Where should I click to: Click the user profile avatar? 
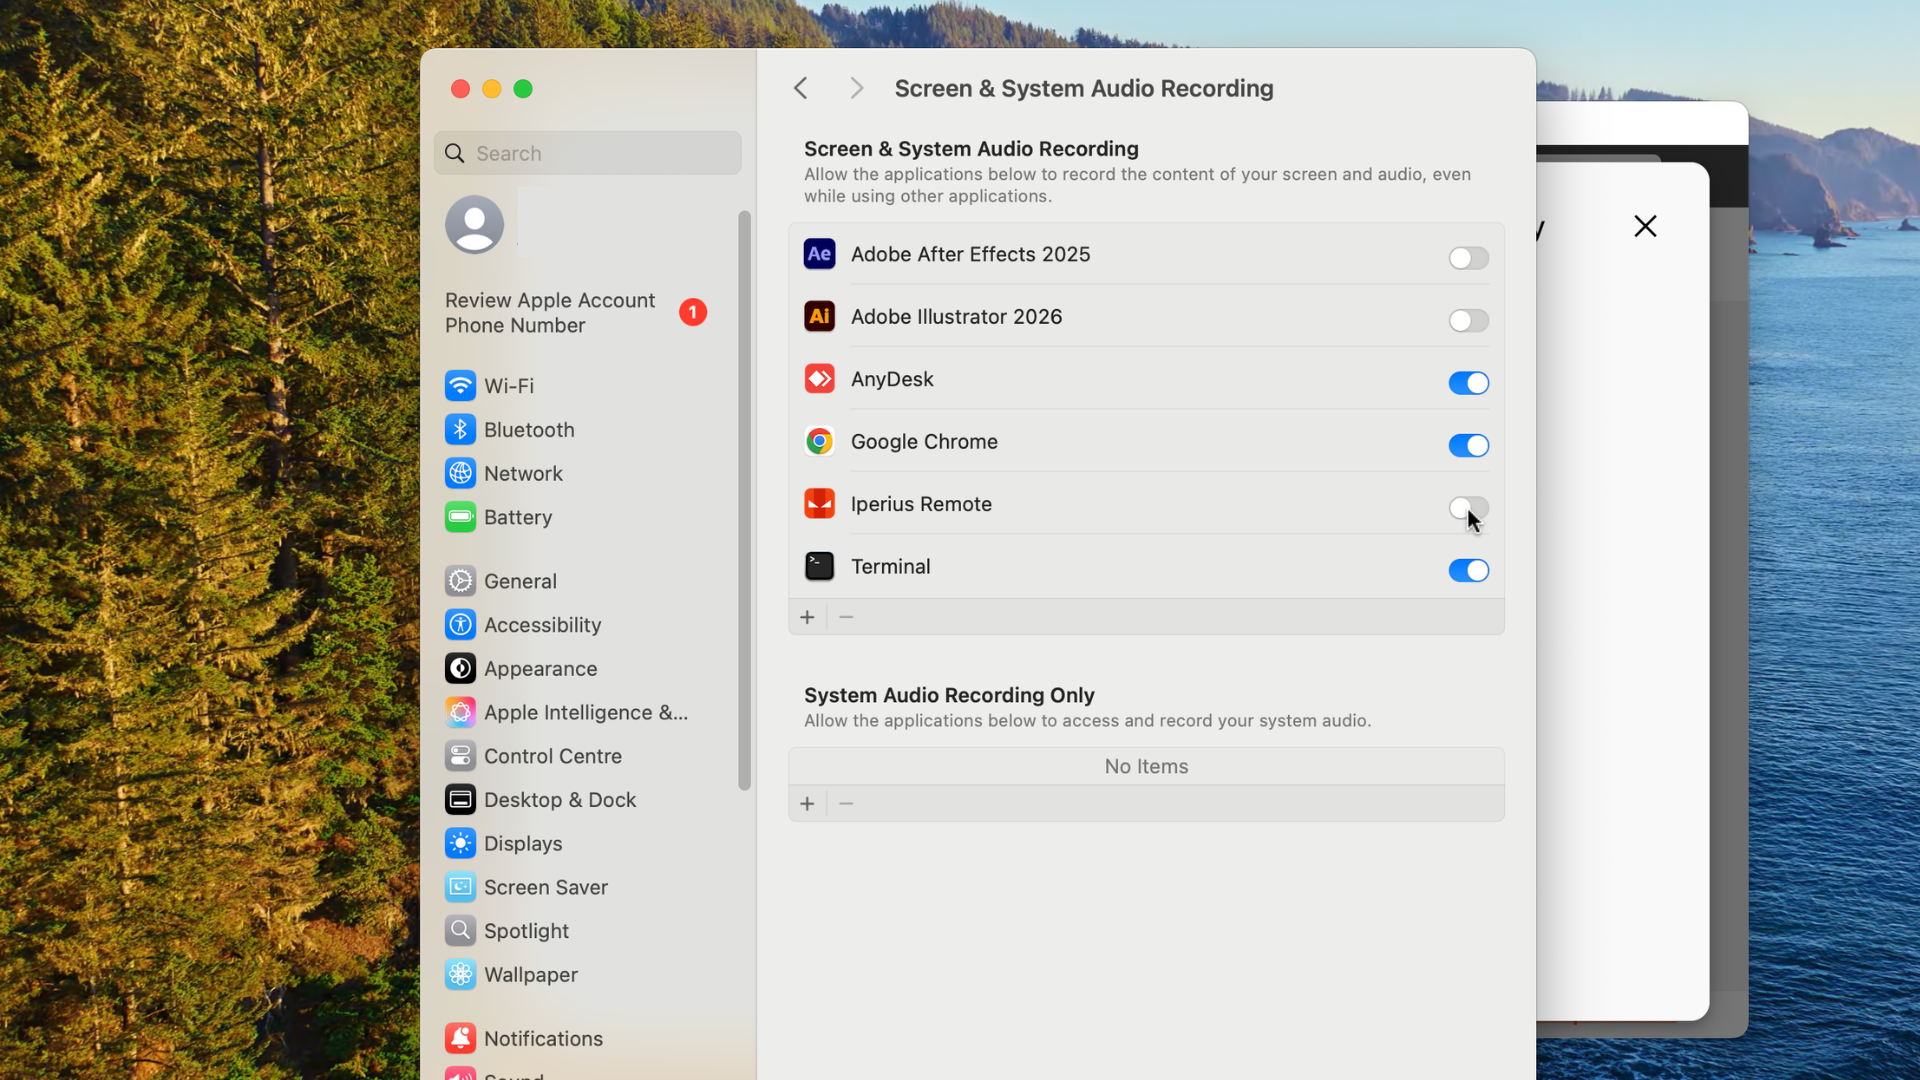pos(474,224)
